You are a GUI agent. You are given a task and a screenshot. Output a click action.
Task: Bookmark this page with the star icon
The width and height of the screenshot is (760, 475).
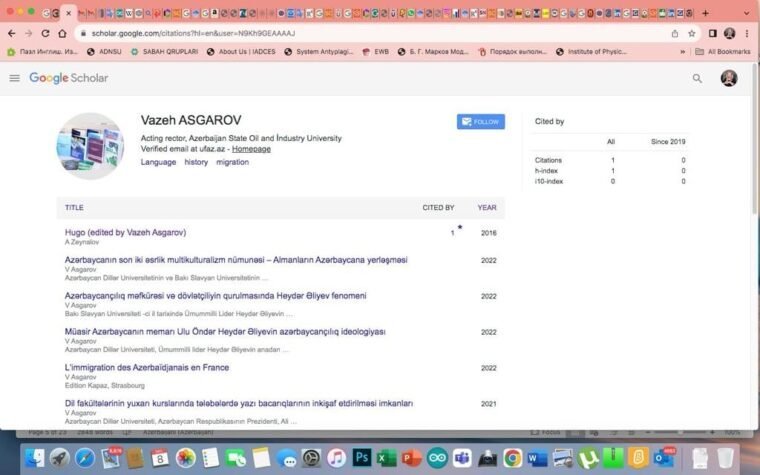(x=691, y=33)
